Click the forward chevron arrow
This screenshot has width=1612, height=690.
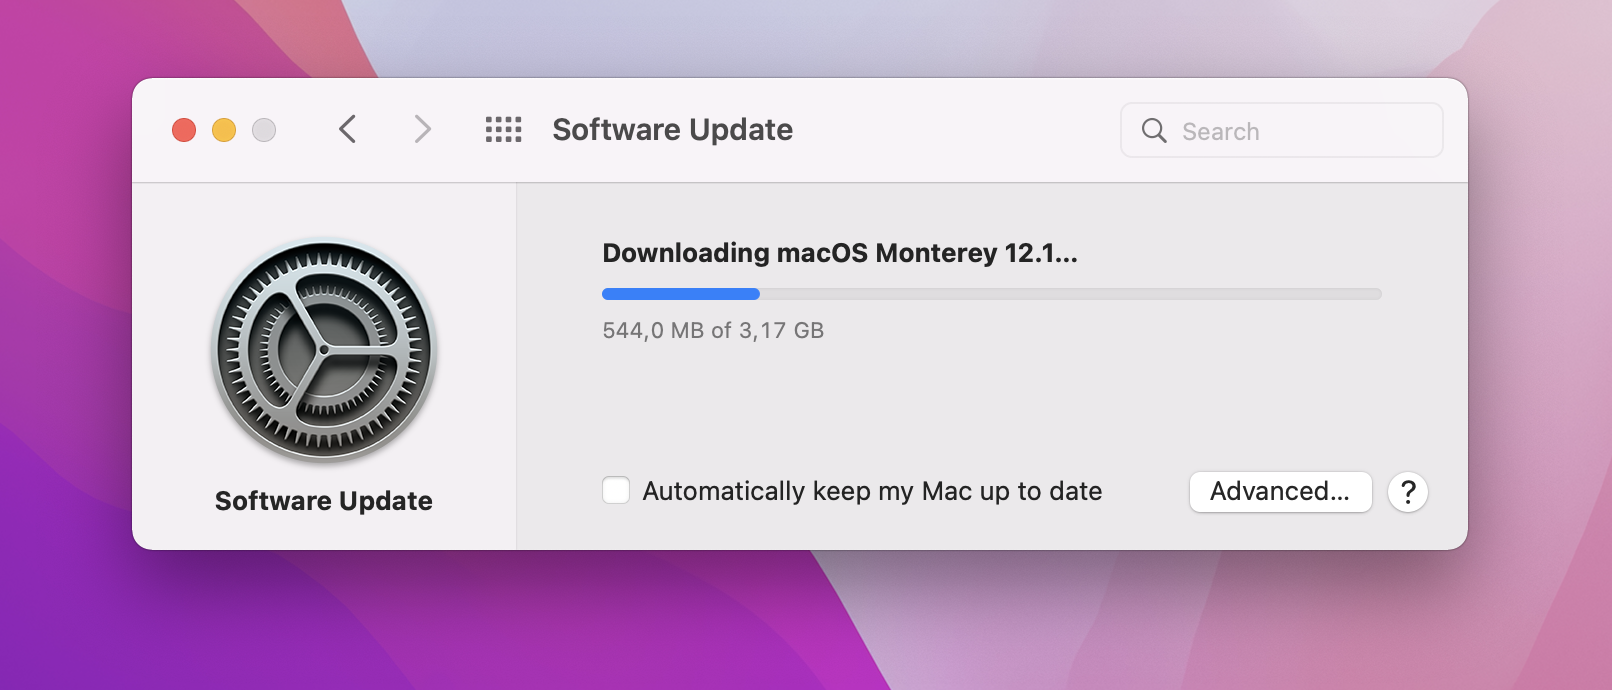click(423, 130)
